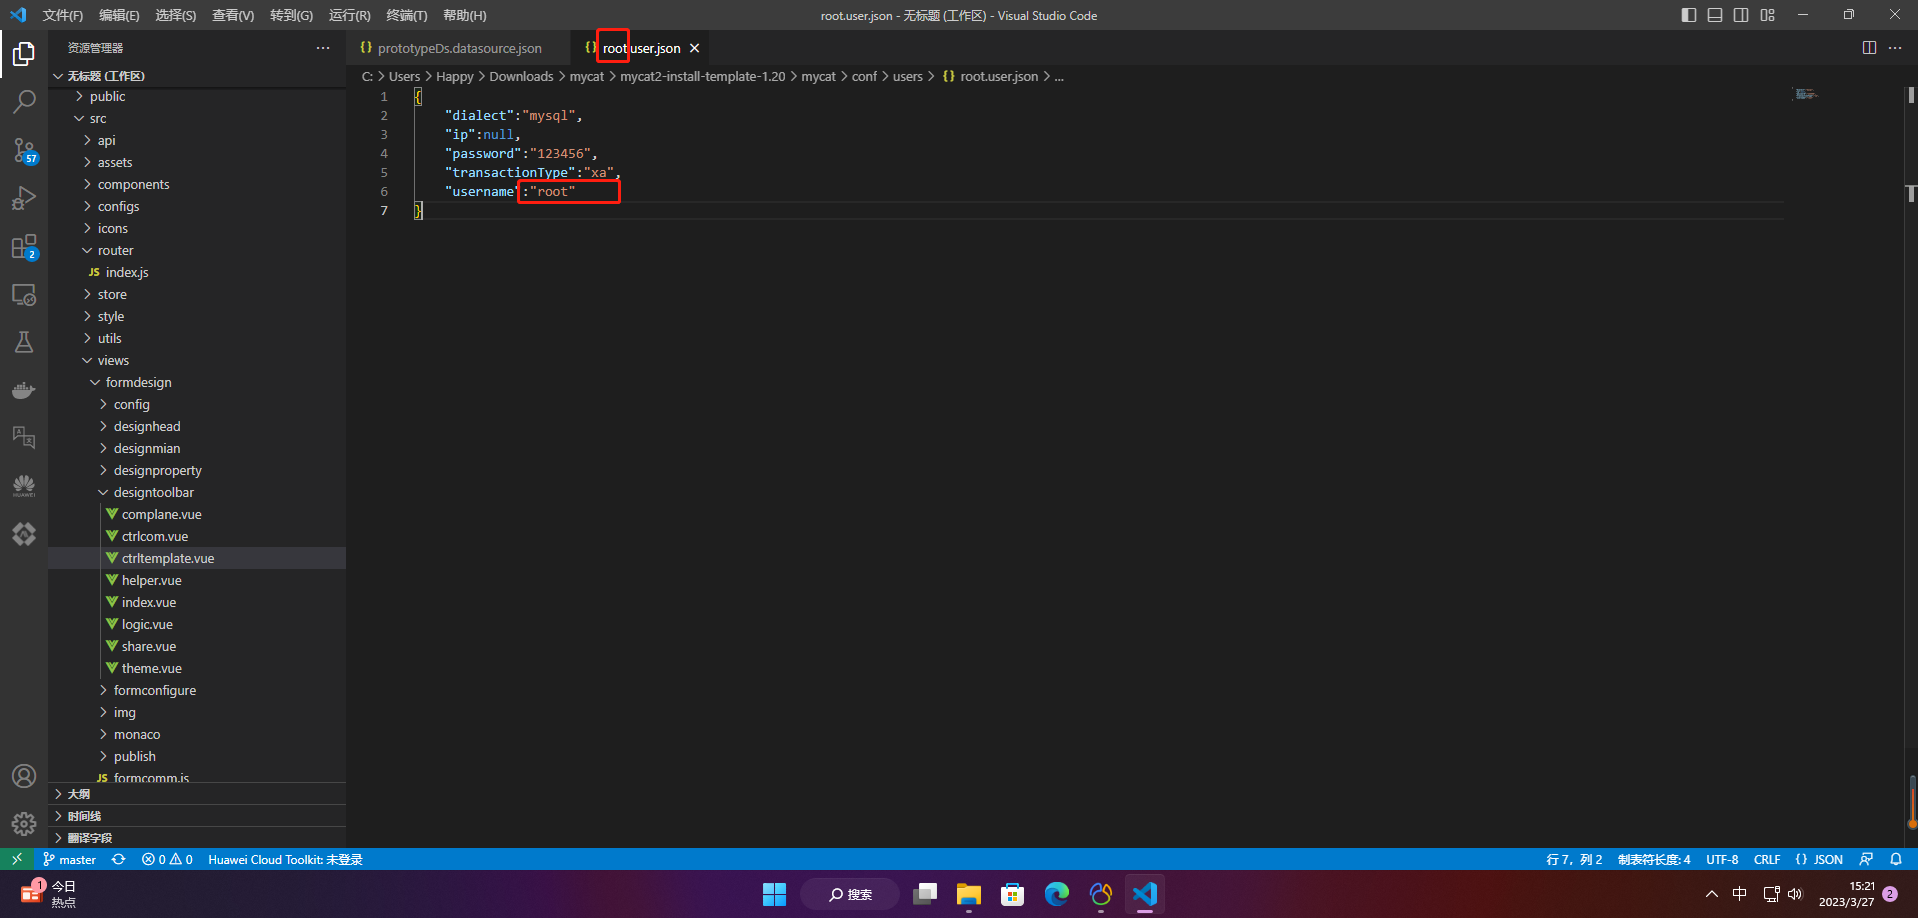Open the Explorer view in activity bar
The height and width of the screenshot is (918, 1918).
(24, 53)
